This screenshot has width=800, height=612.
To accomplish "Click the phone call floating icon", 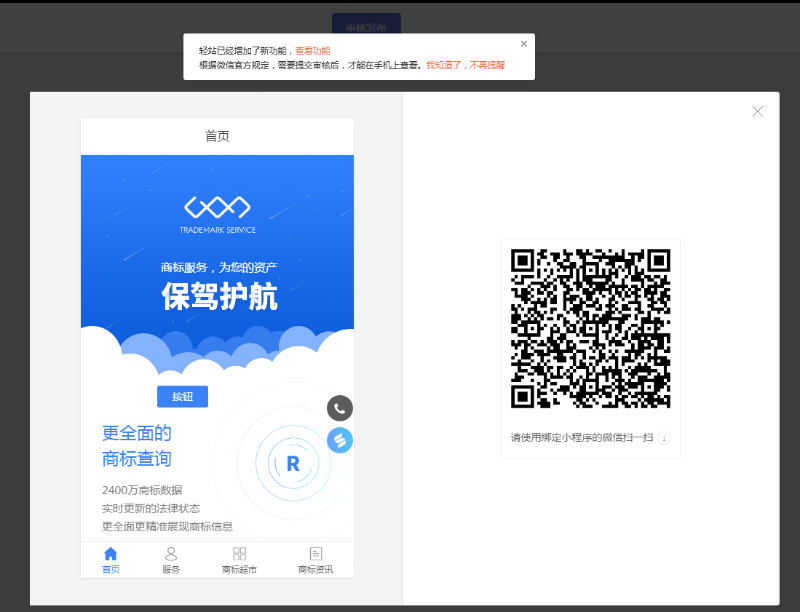I will 340,408.
